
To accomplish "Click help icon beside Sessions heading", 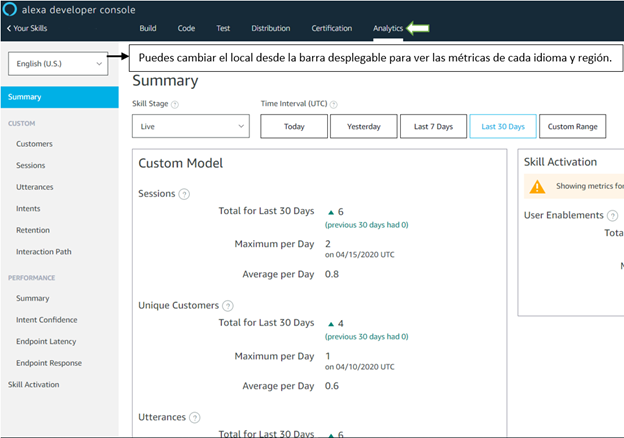I will (184, 194).
